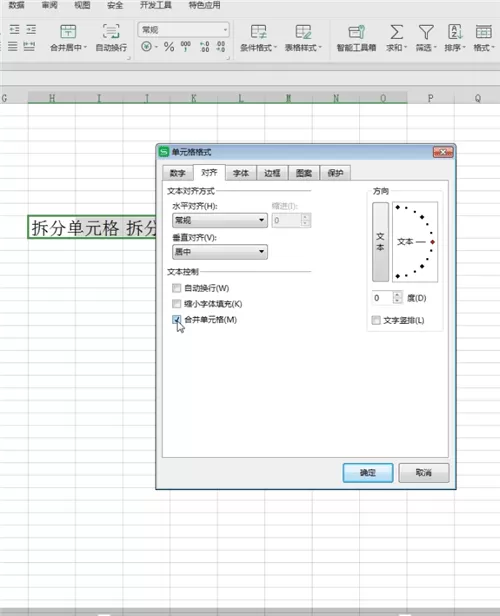Image resolution: width=500 pixels, height=616 pixels.
Task: Apply percent style with % icon
Action: (169, 47)
